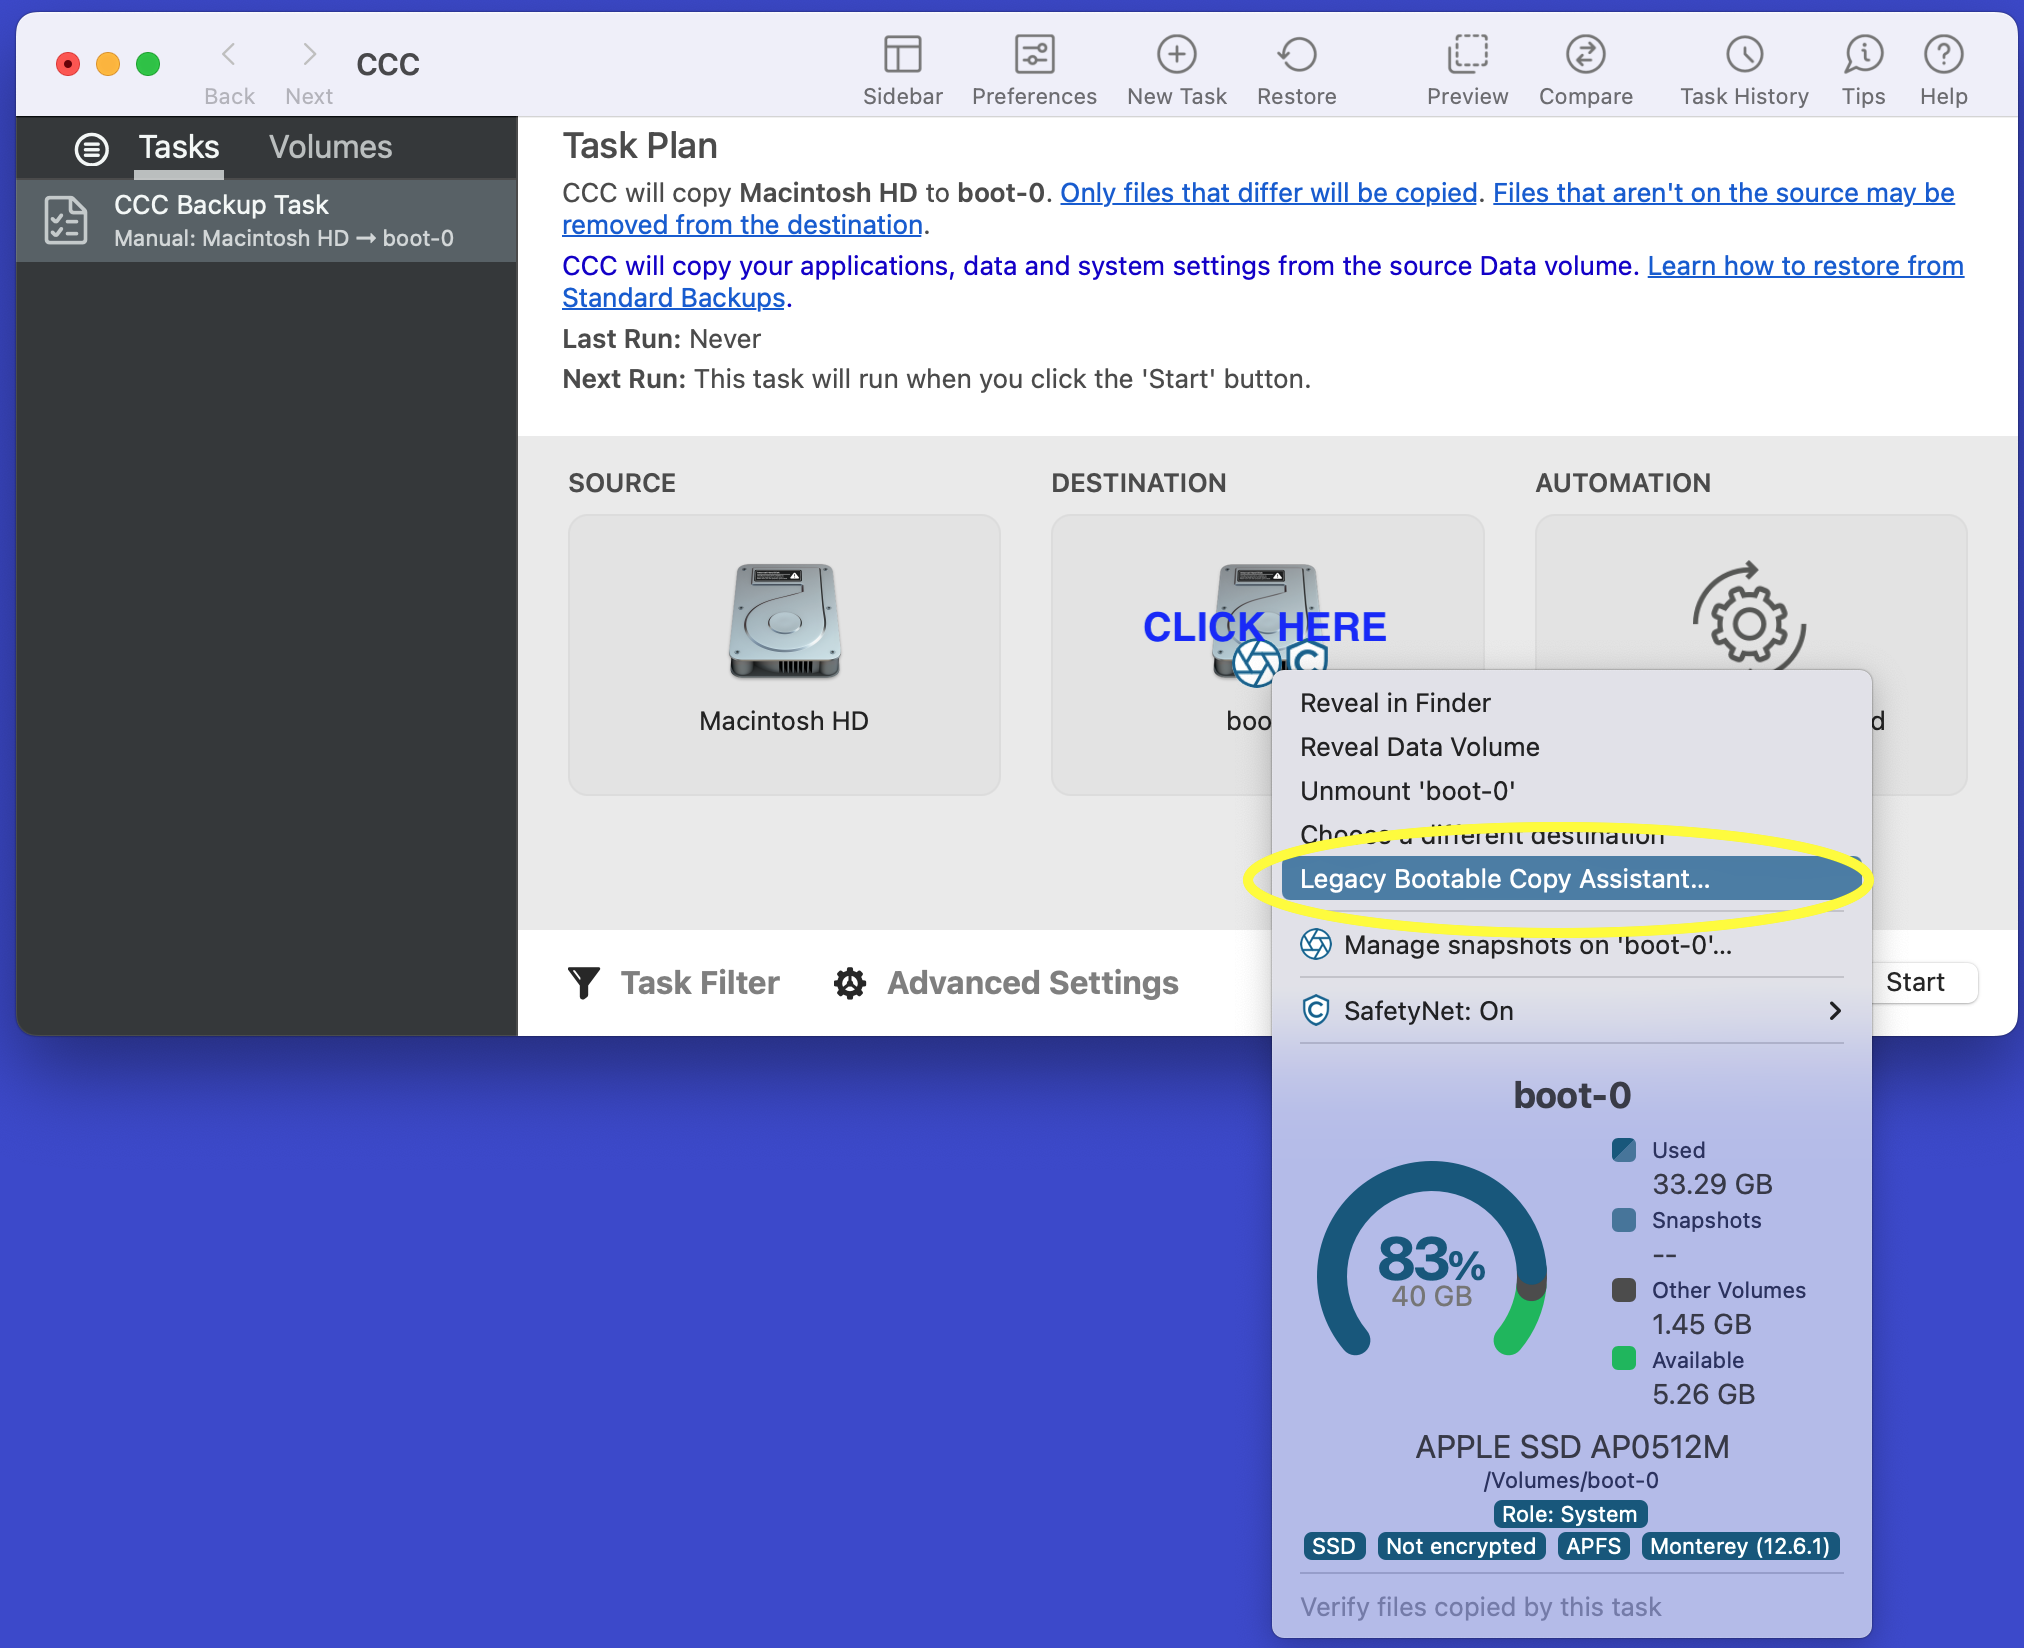Click the Task Plan heading
Viewport: 2024px width, 1648px height.
[640, 146]
